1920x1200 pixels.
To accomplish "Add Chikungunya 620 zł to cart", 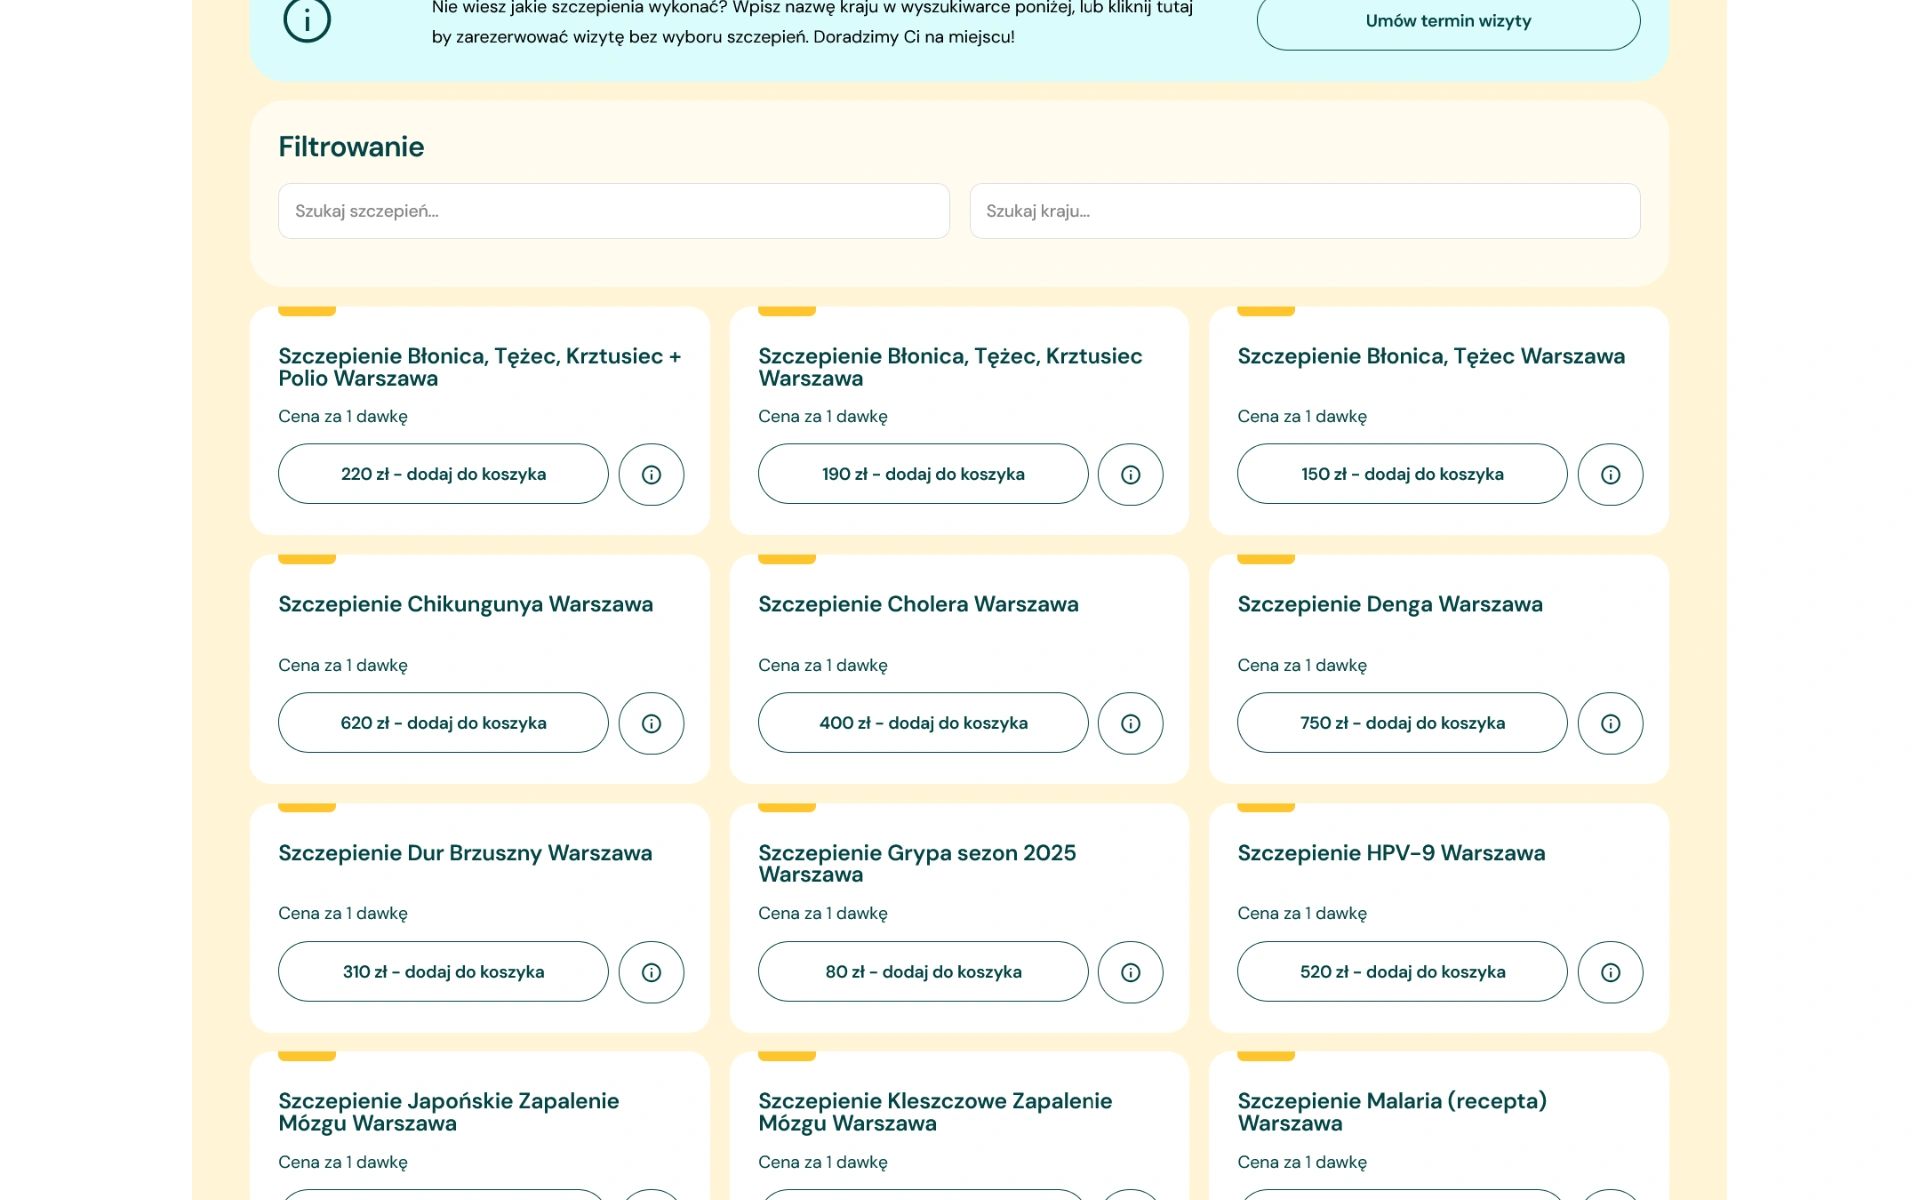I will (x=443, y=723).
